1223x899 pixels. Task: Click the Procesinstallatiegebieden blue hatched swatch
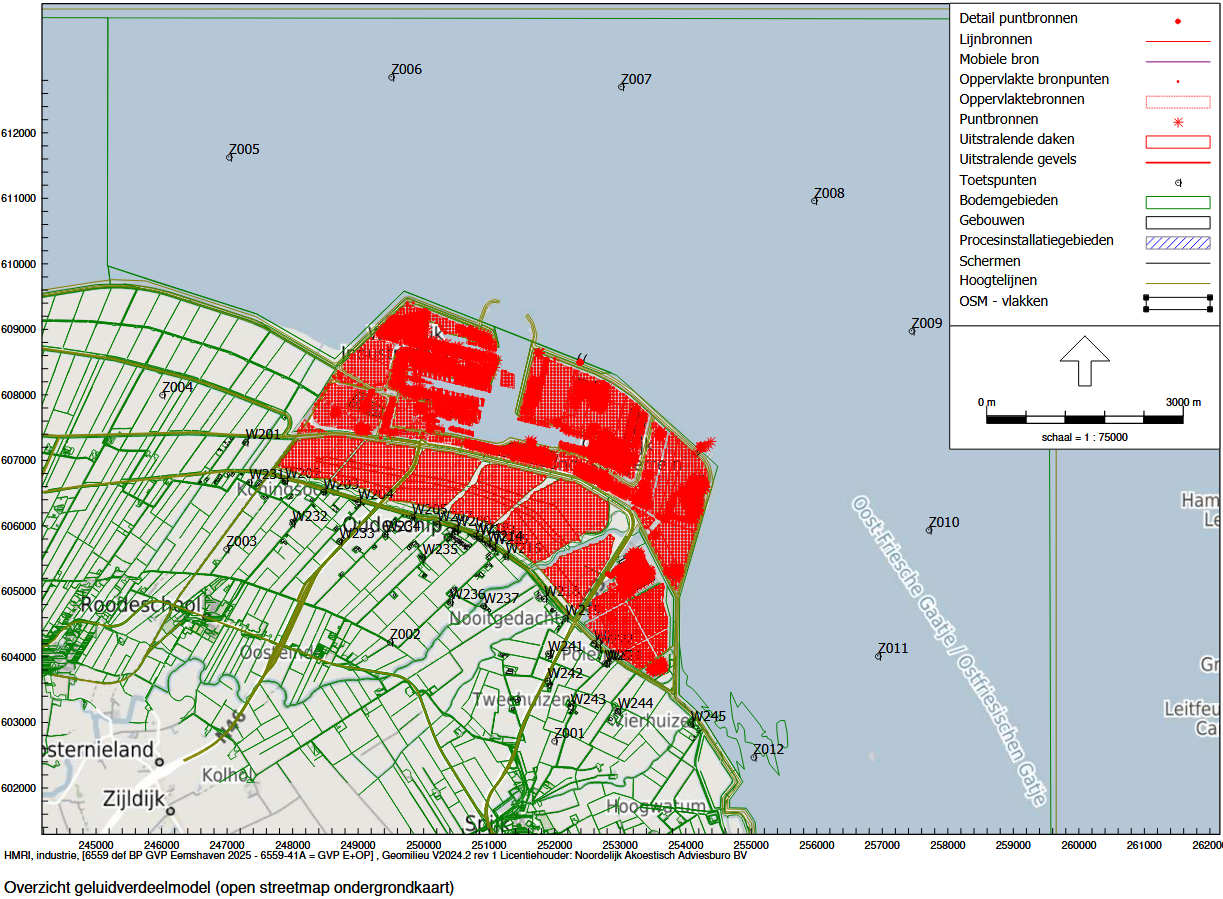click(1177, 243)
